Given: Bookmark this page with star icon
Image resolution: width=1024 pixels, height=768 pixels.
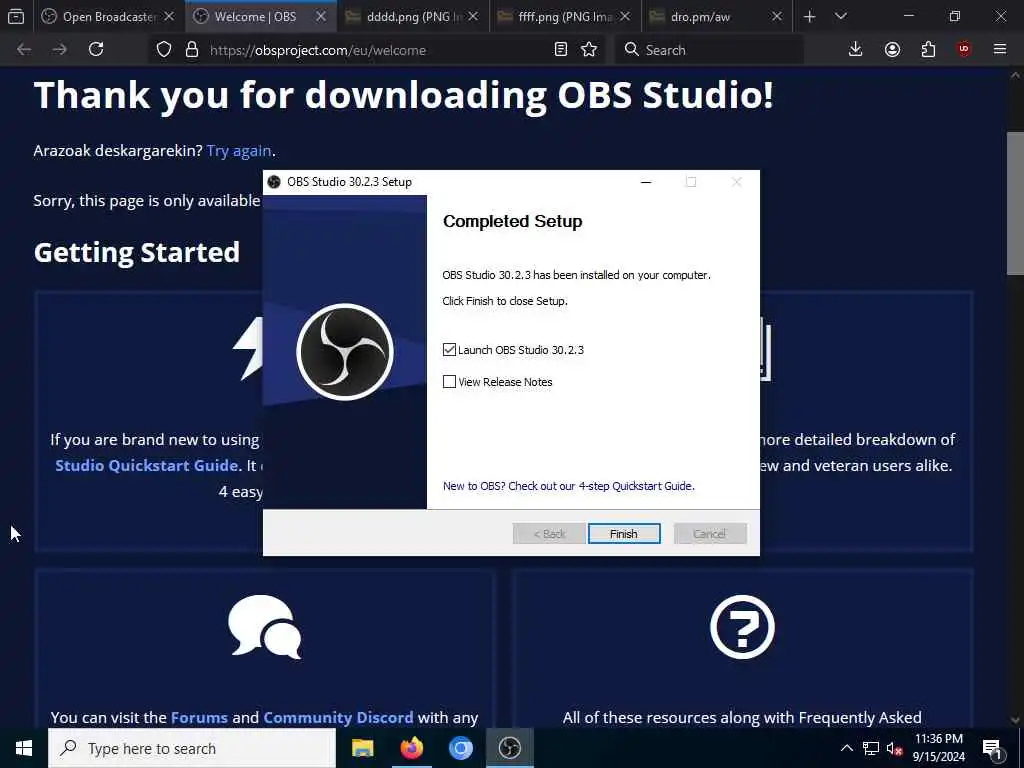Looking at the screenshot, I should coord(589,50).
